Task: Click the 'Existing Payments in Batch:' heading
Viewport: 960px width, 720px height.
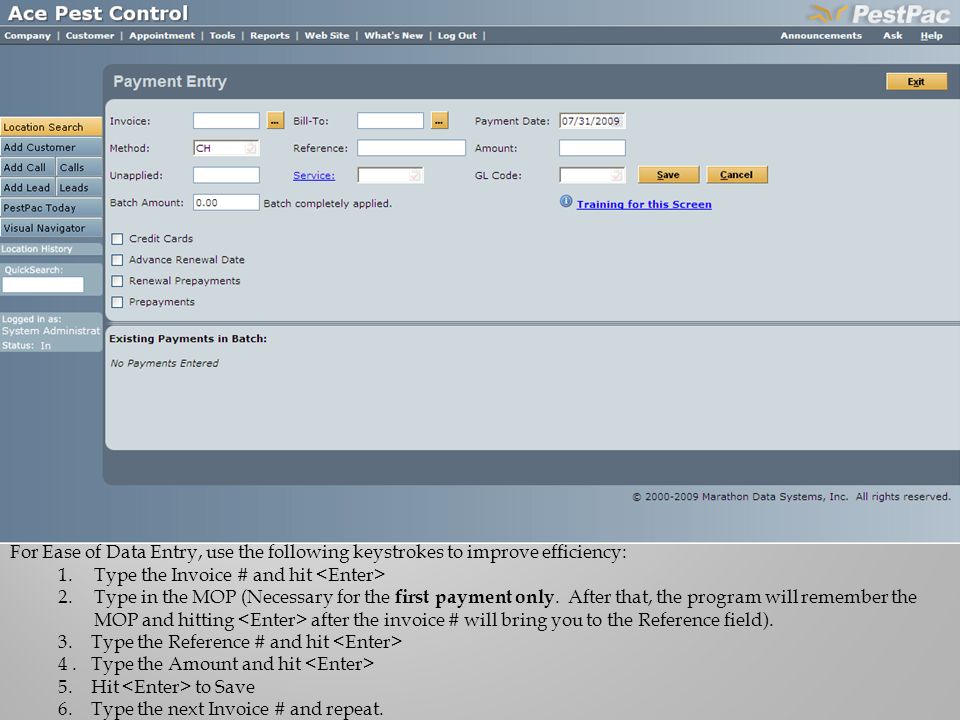Action: click(188, 339)
